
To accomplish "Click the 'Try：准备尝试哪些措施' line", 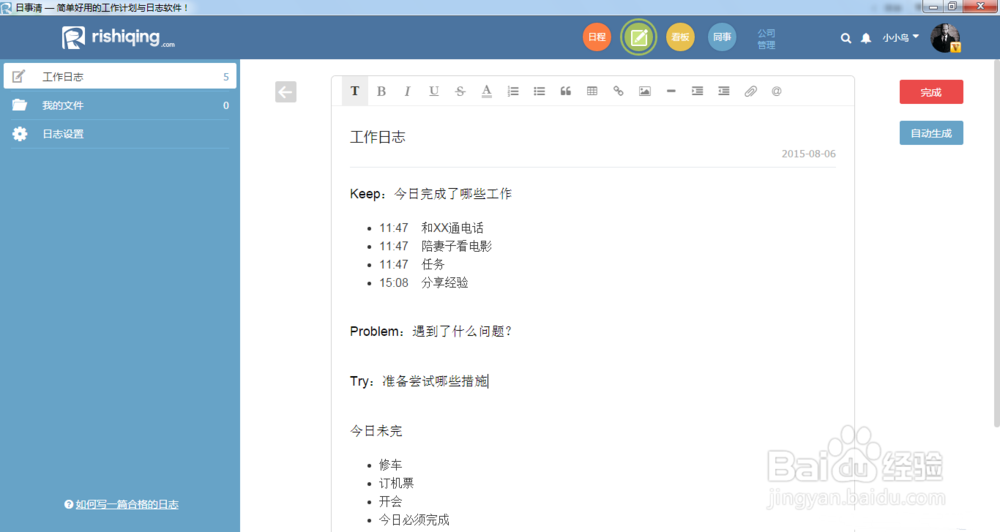I will click(419, 381).
